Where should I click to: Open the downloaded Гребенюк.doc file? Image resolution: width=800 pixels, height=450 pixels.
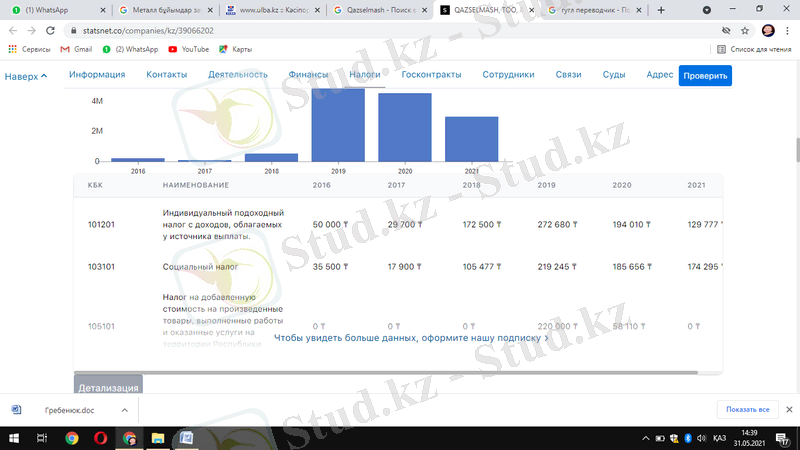pos(69,410)
